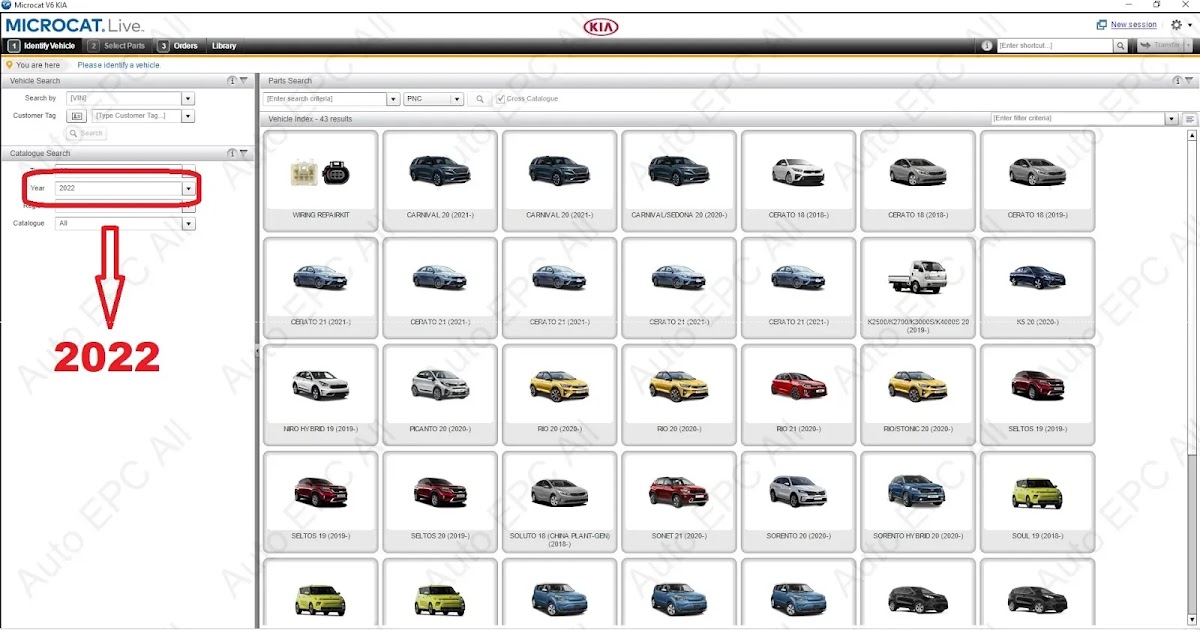Select the K2500/K2700 truck thumbnail

[x=918, y=288]
